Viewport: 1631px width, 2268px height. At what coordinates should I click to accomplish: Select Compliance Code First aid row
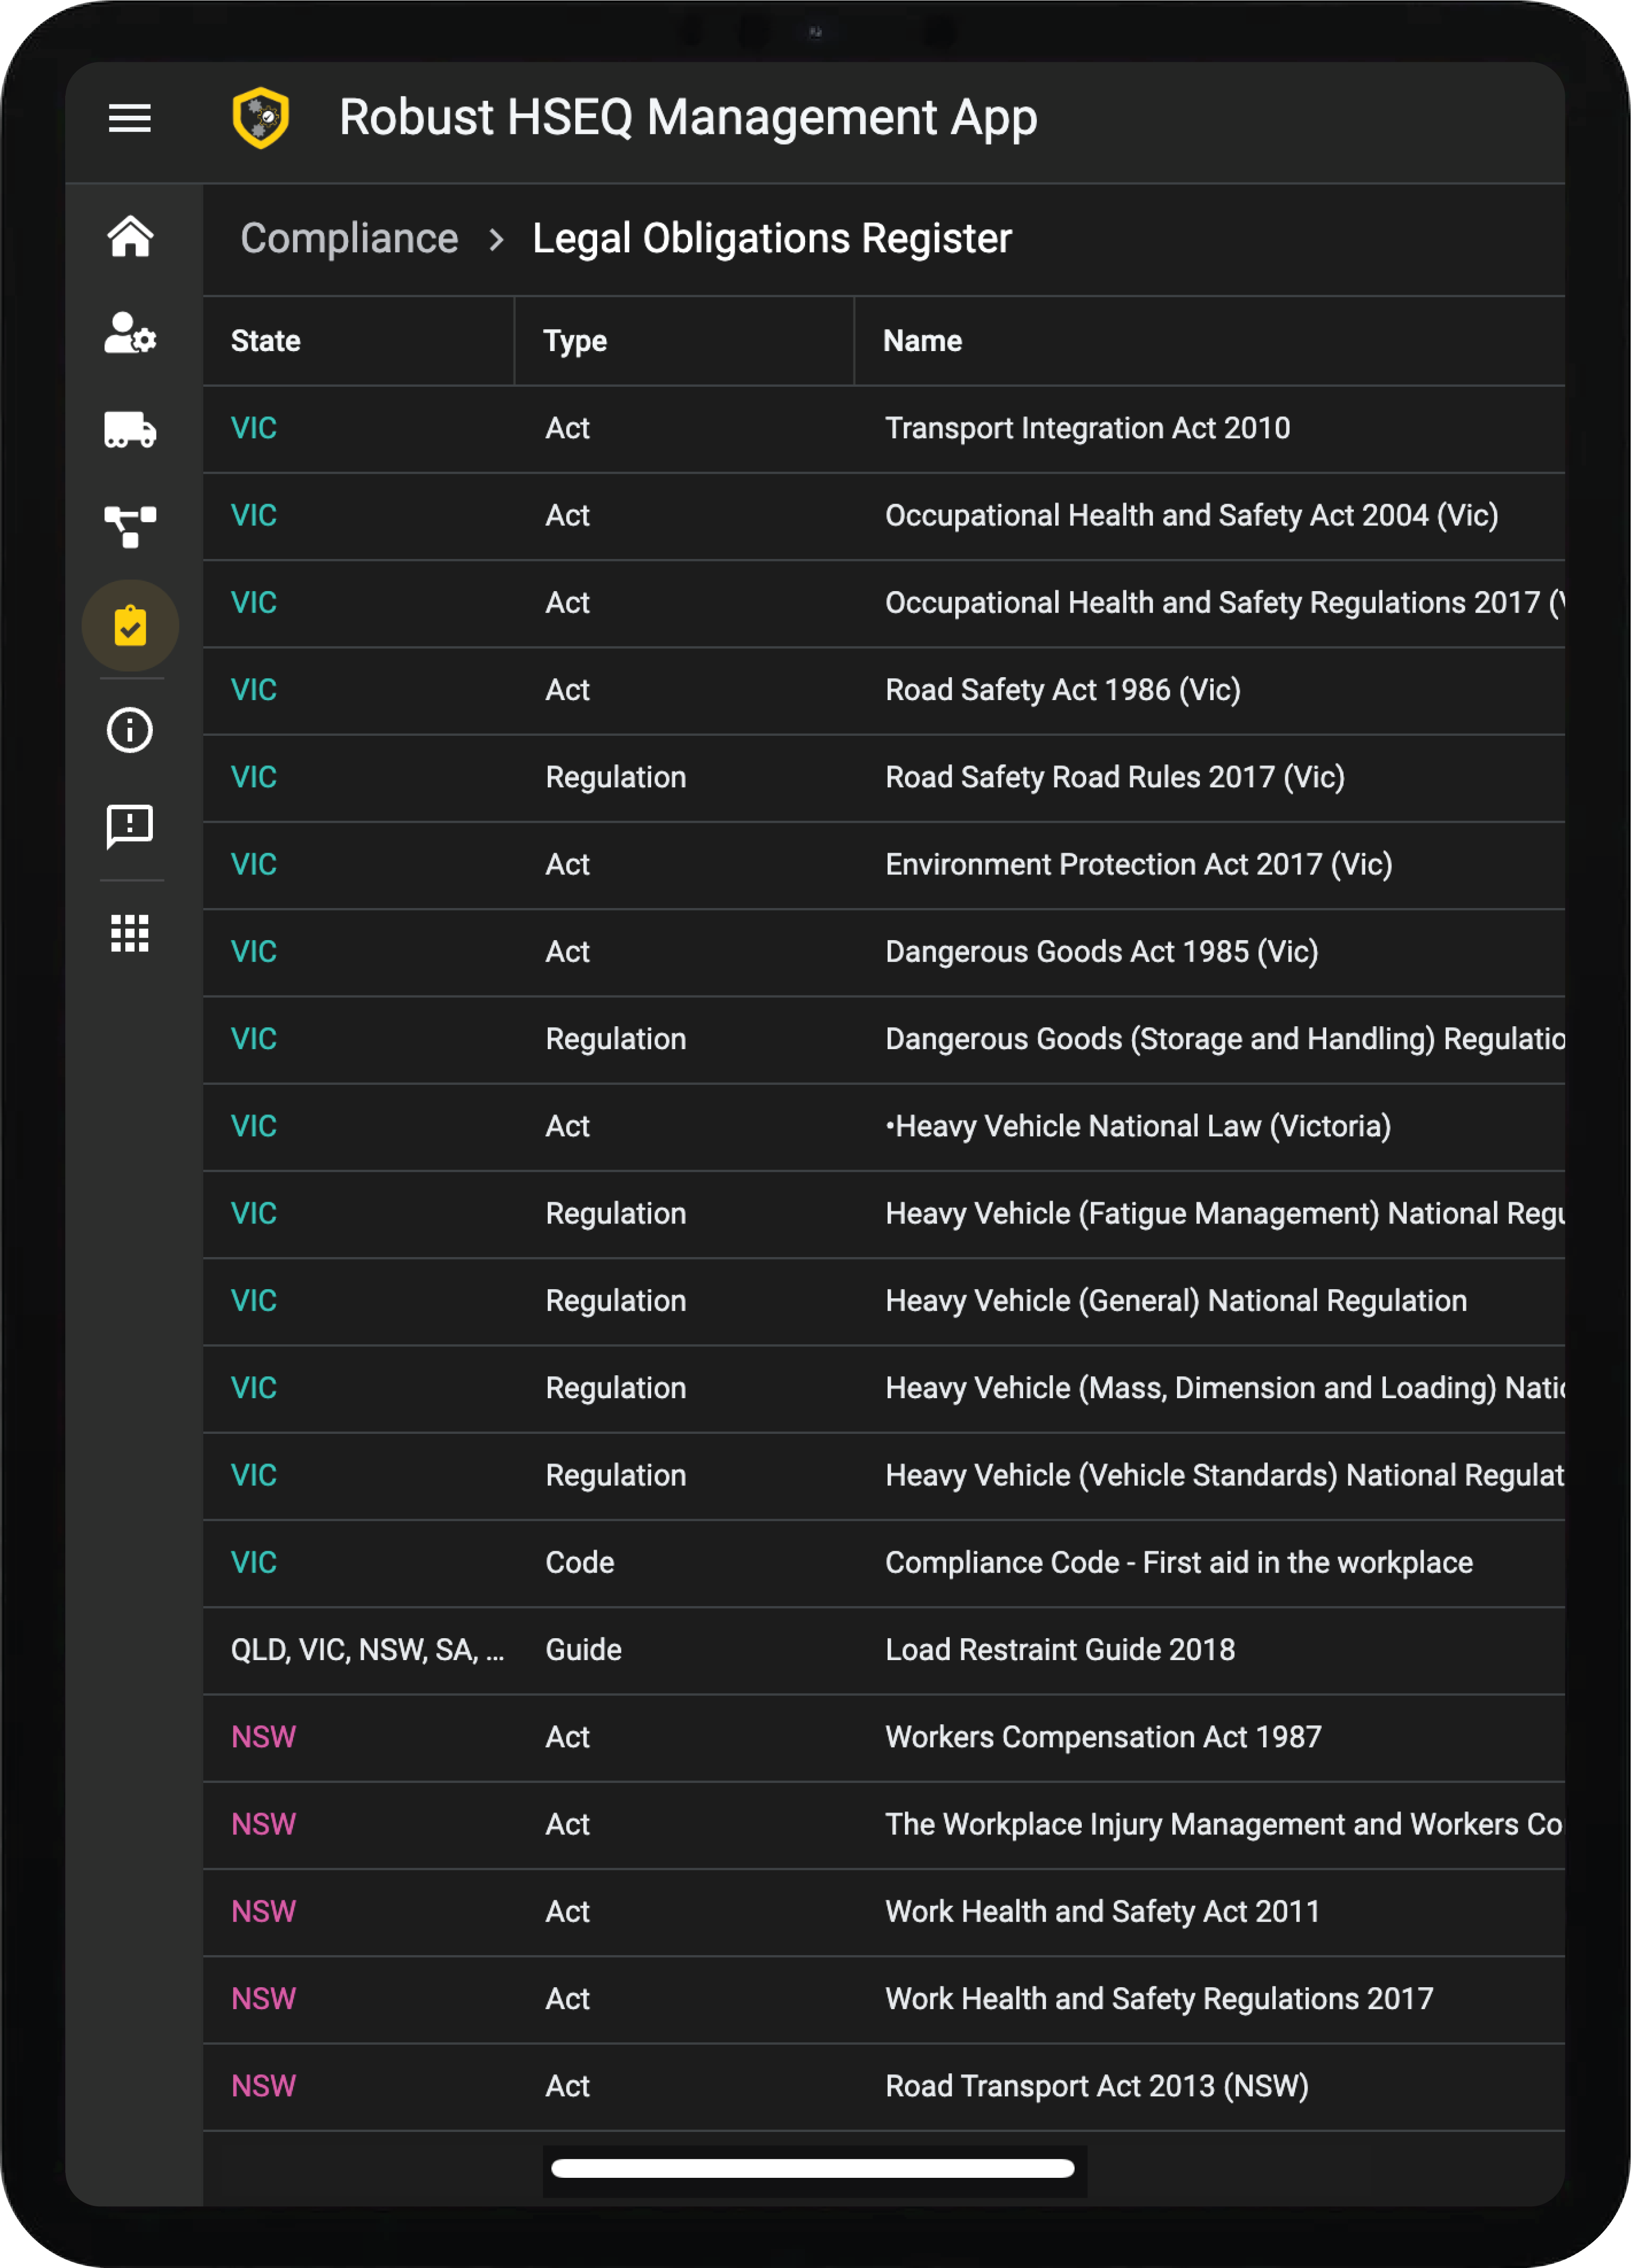pos(884,1563)
